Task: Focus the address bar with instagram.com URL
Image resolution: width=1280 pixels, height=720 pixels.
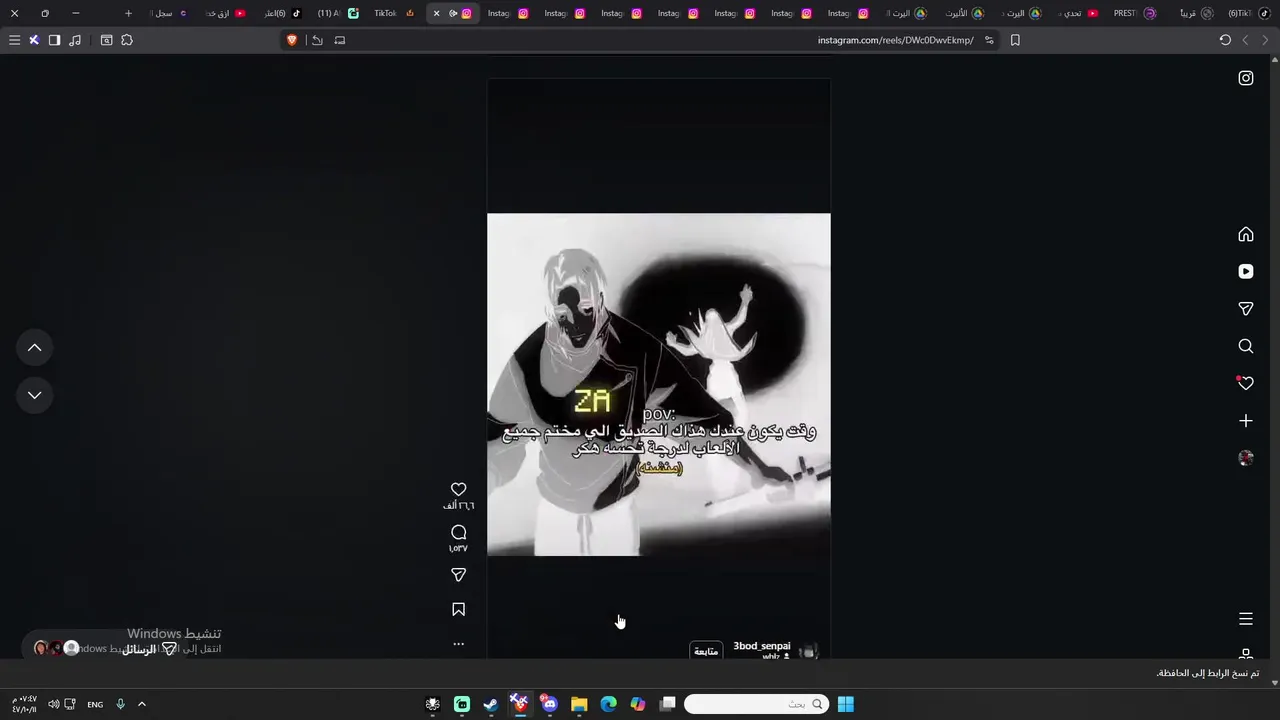Action: click(895, 40)
